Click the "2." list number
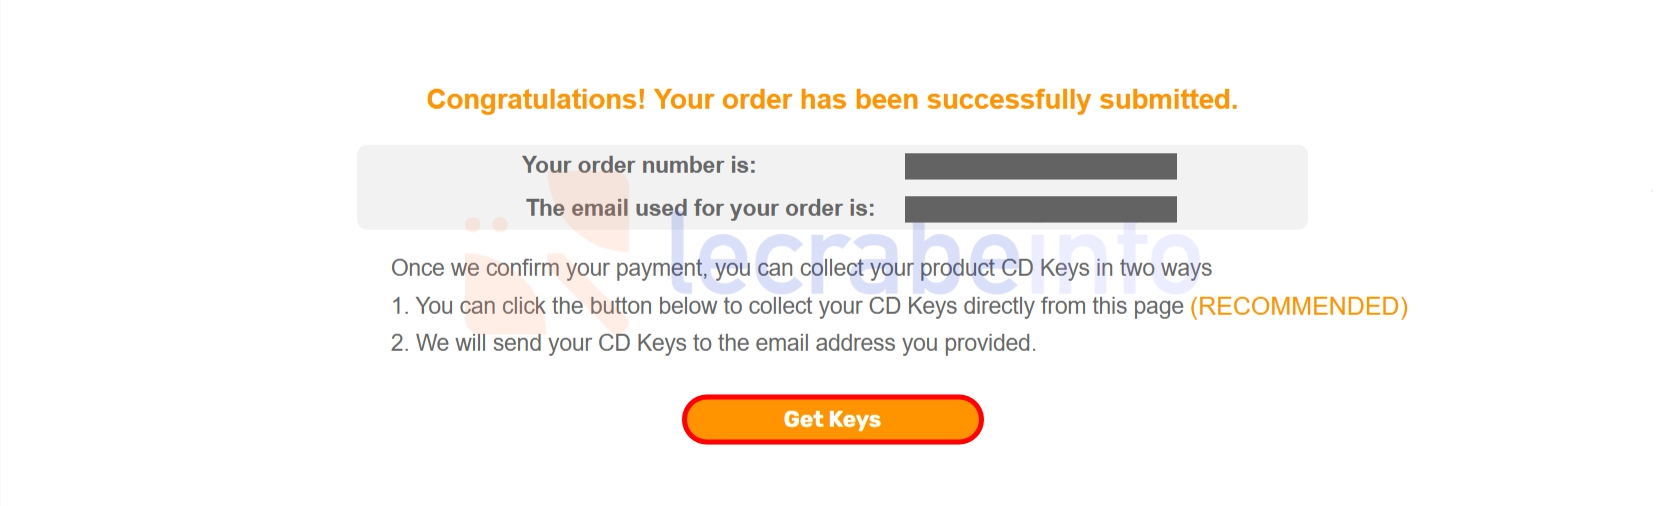Screen dimensions: 1665x506 pos(400,343)
